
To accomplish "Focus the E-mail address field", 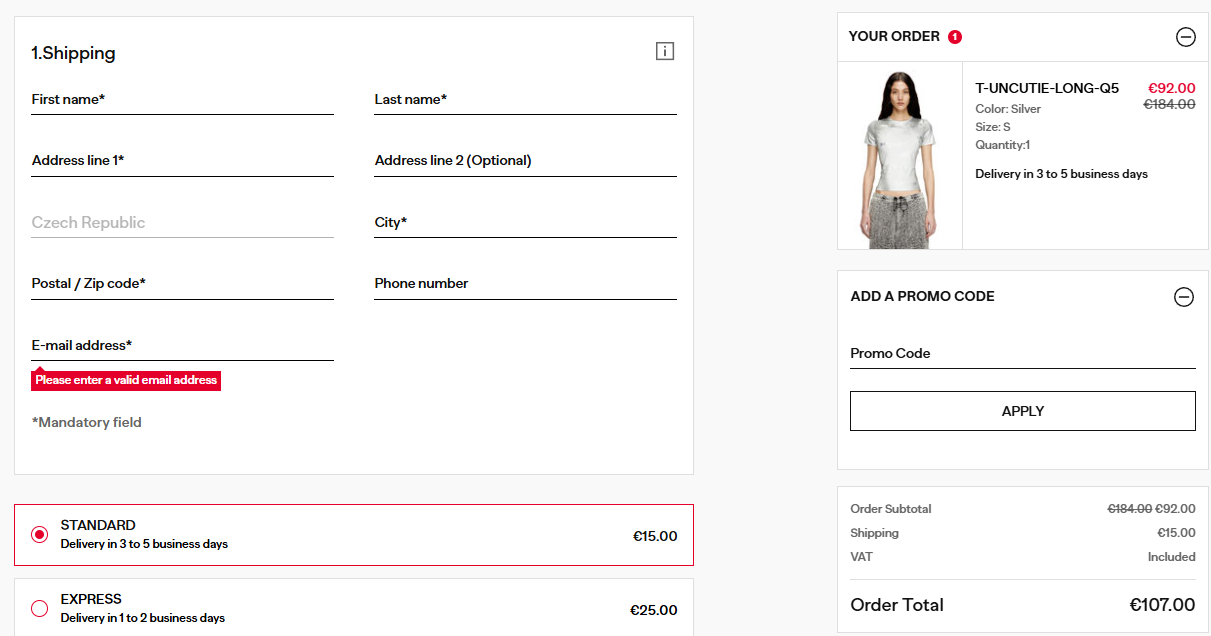I will point(182,346).
